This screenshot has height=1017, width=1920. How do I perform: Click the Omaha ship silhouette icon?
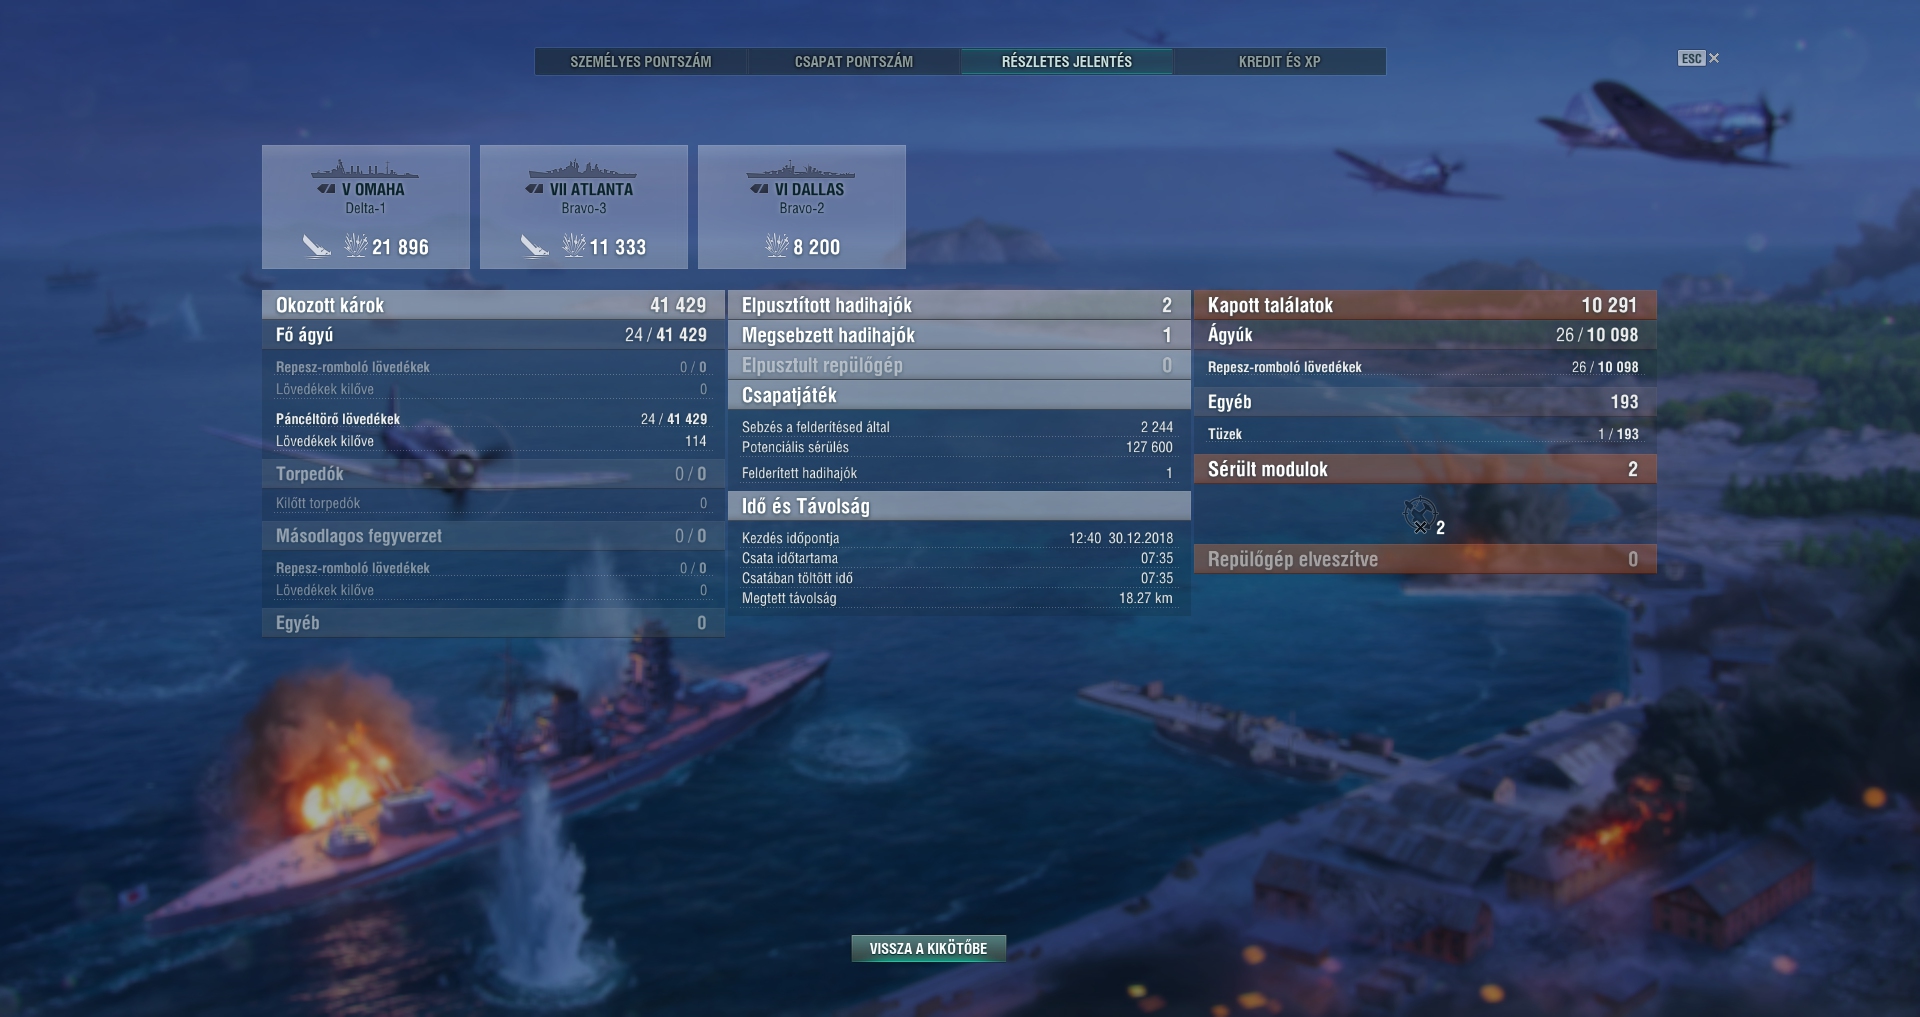click(365, 169)
